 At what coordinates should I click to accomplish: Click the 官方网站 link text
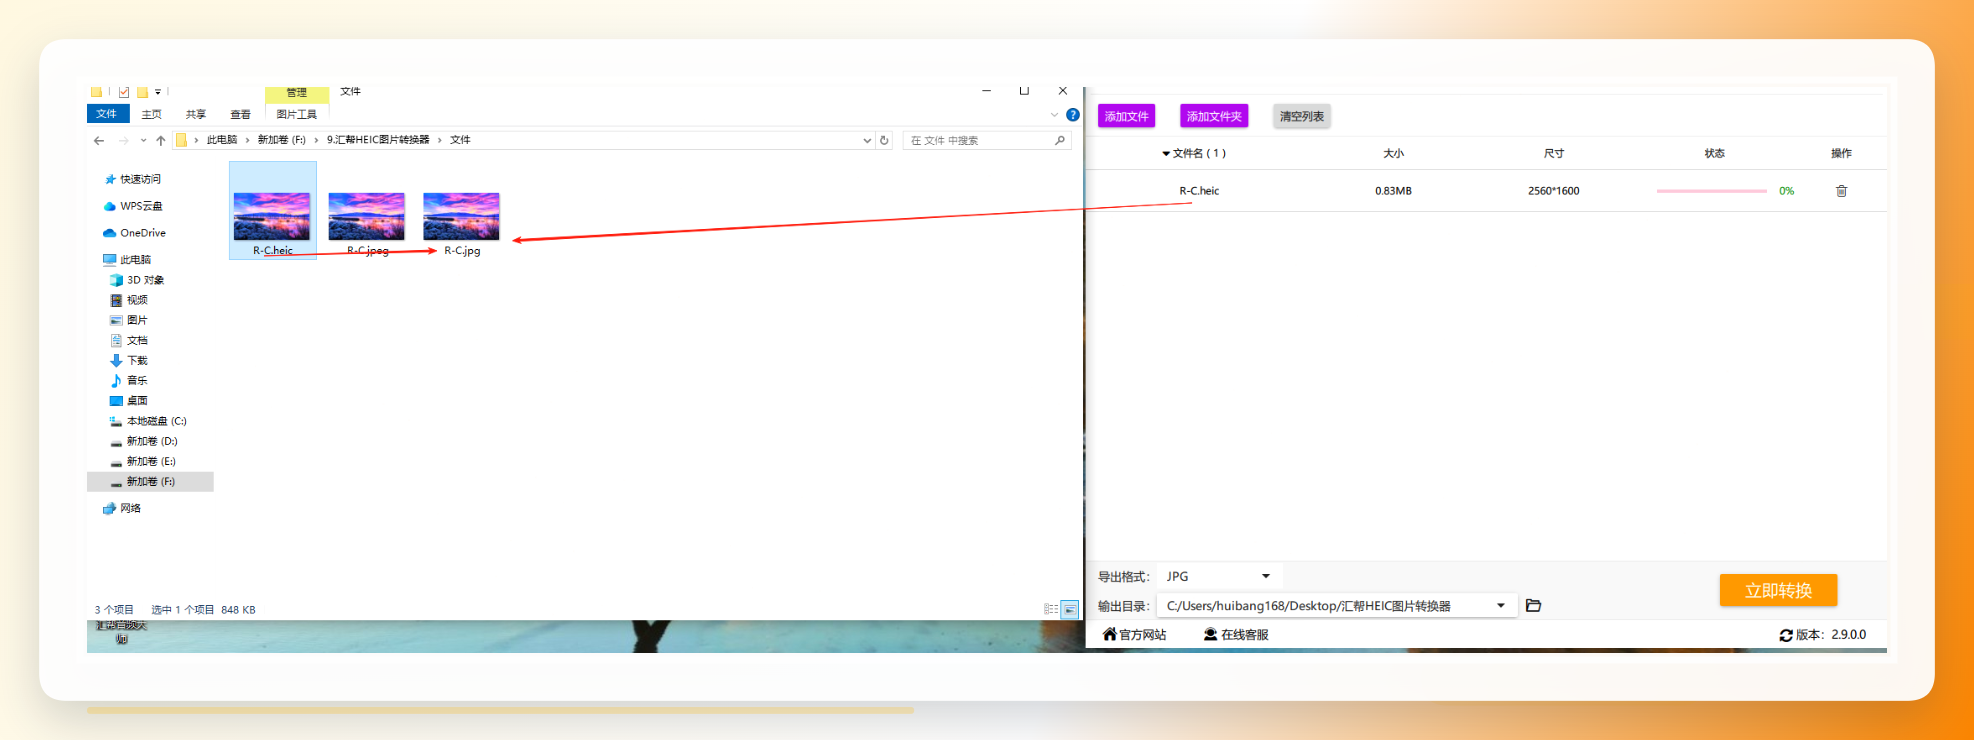[1143, 635]
